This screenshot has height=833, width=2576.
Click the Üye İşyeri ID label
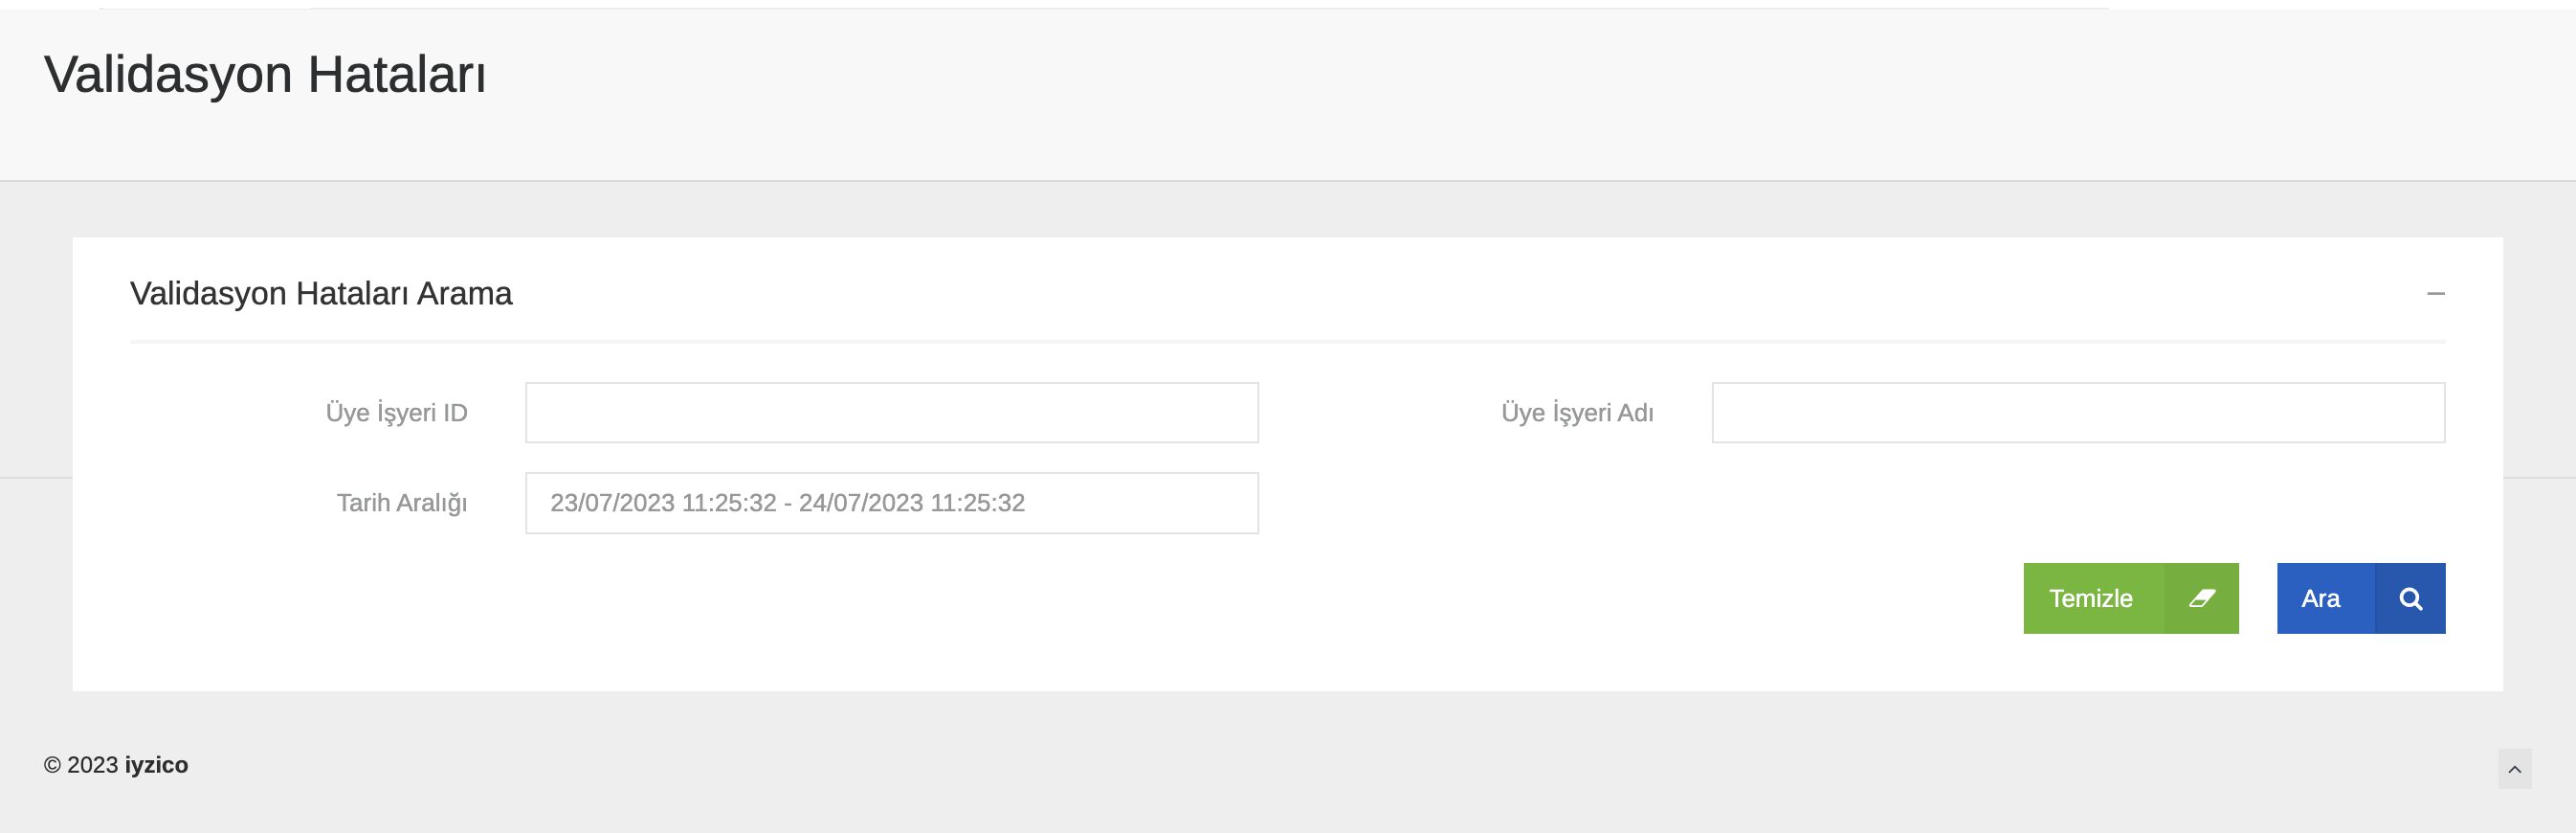click(396, 413)
